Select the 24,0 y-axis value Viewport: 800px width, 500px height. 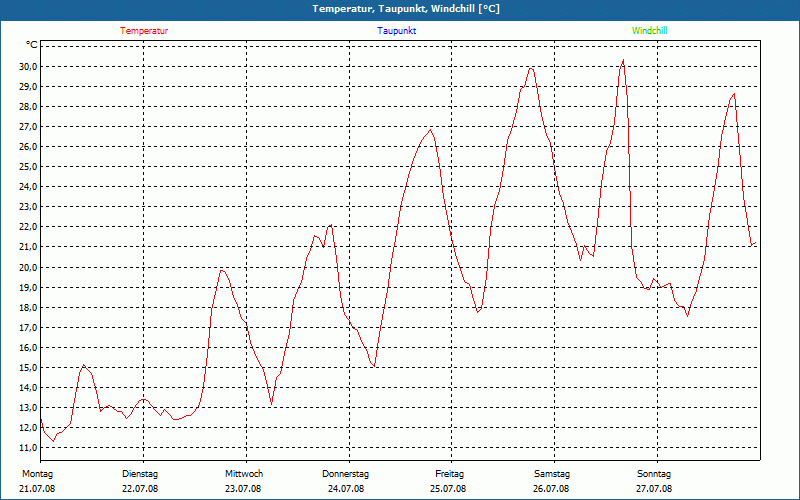[x=28, y=187]
